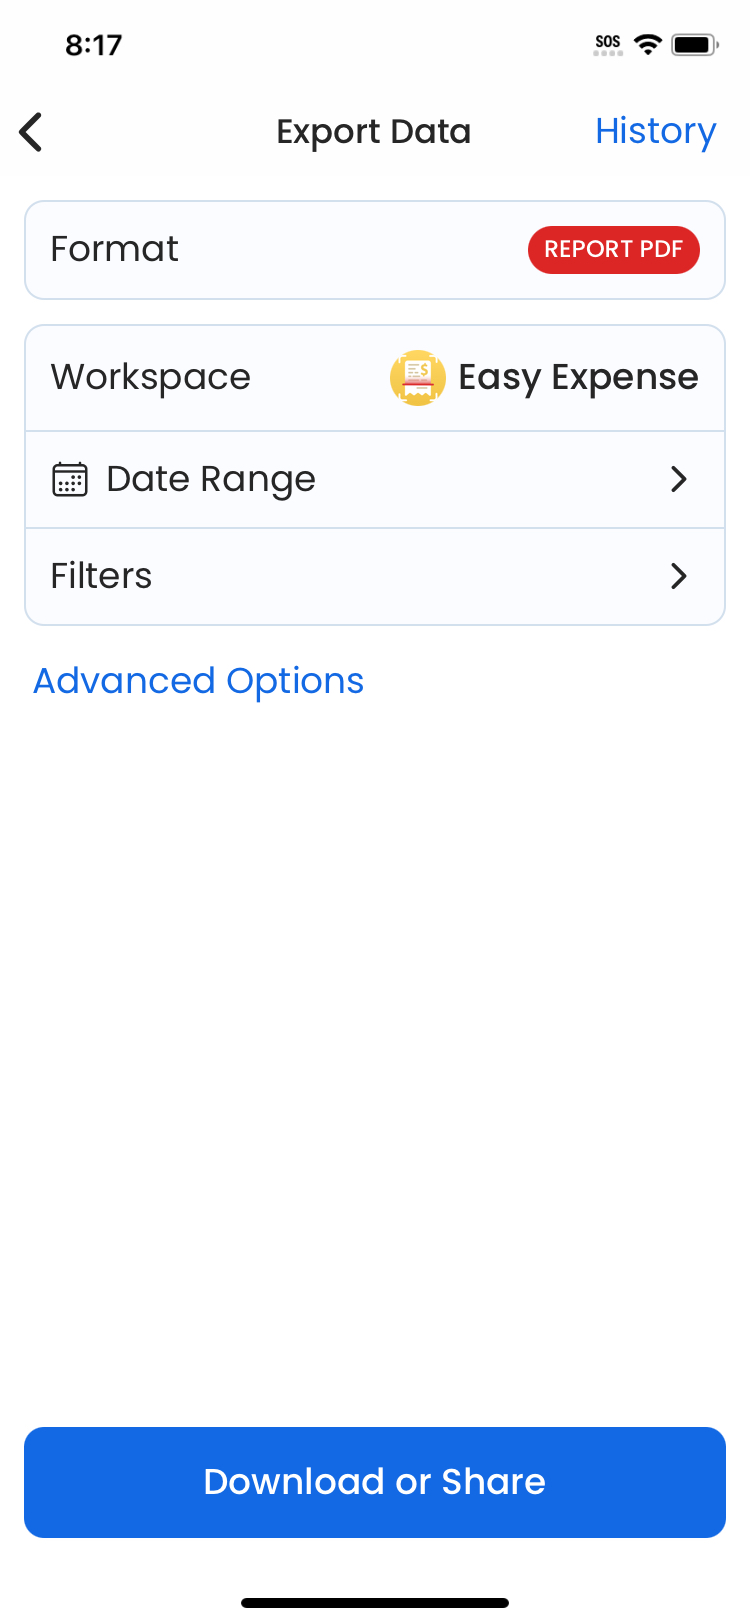Tap the battery status icon
The width and height of the screenshot is (750, 1624).
694,44
